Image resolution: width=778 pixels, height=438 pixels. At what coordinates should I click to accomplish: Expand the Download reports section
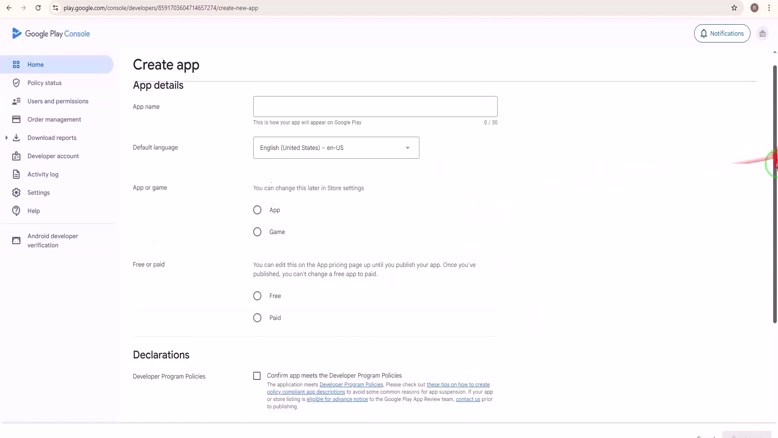tap(7, 138)
